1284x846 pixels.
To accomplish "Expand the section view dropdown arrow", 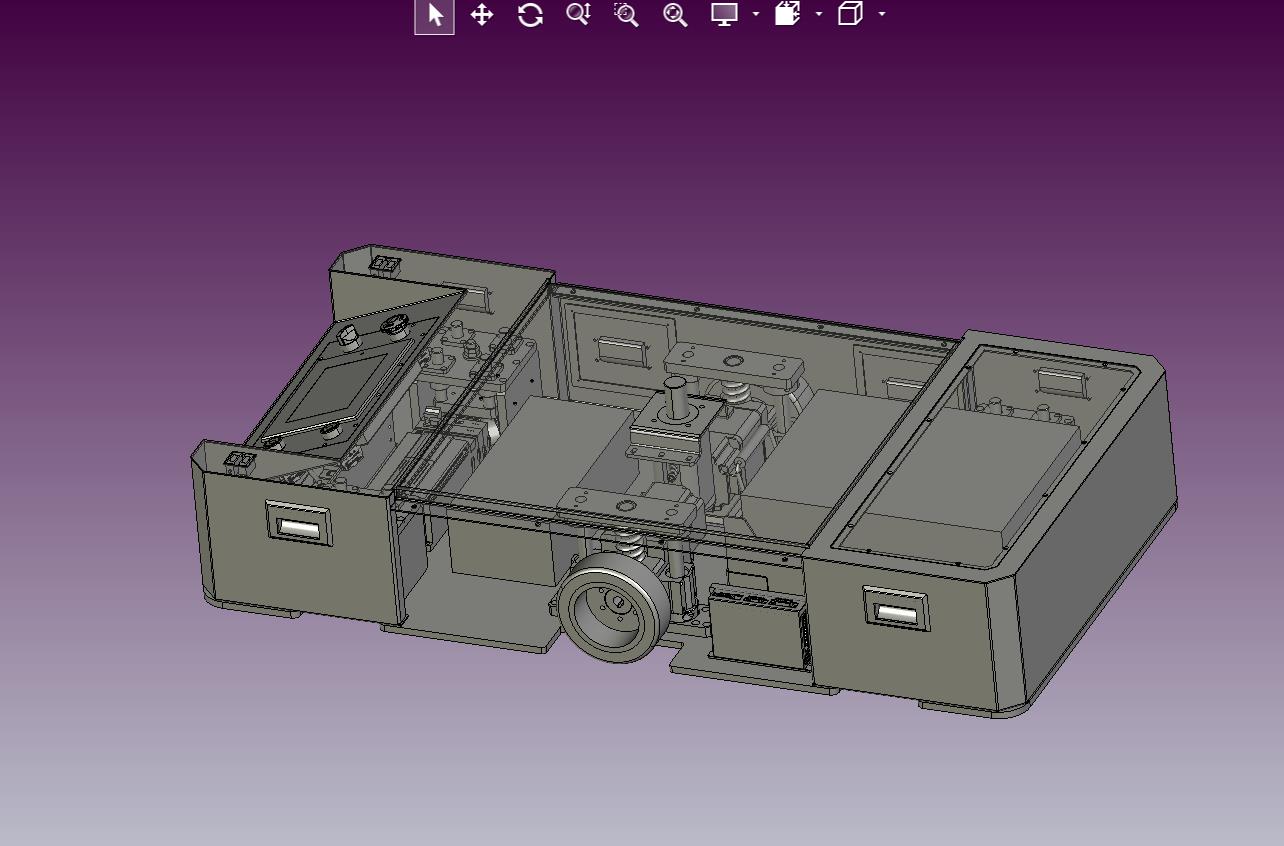I will 819,15.
